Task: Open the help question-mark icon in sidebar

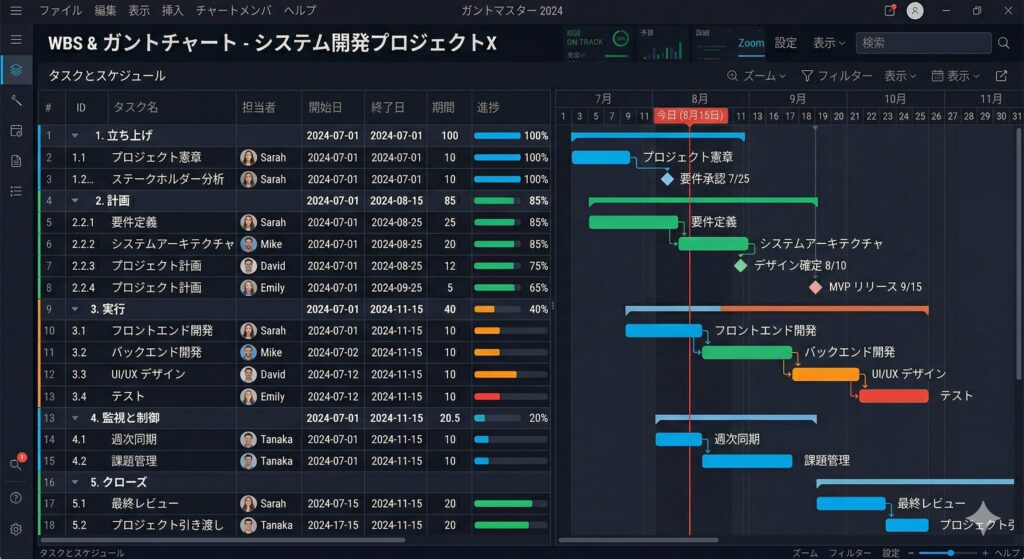Action: pyautogui.click(x=16, y=498)
